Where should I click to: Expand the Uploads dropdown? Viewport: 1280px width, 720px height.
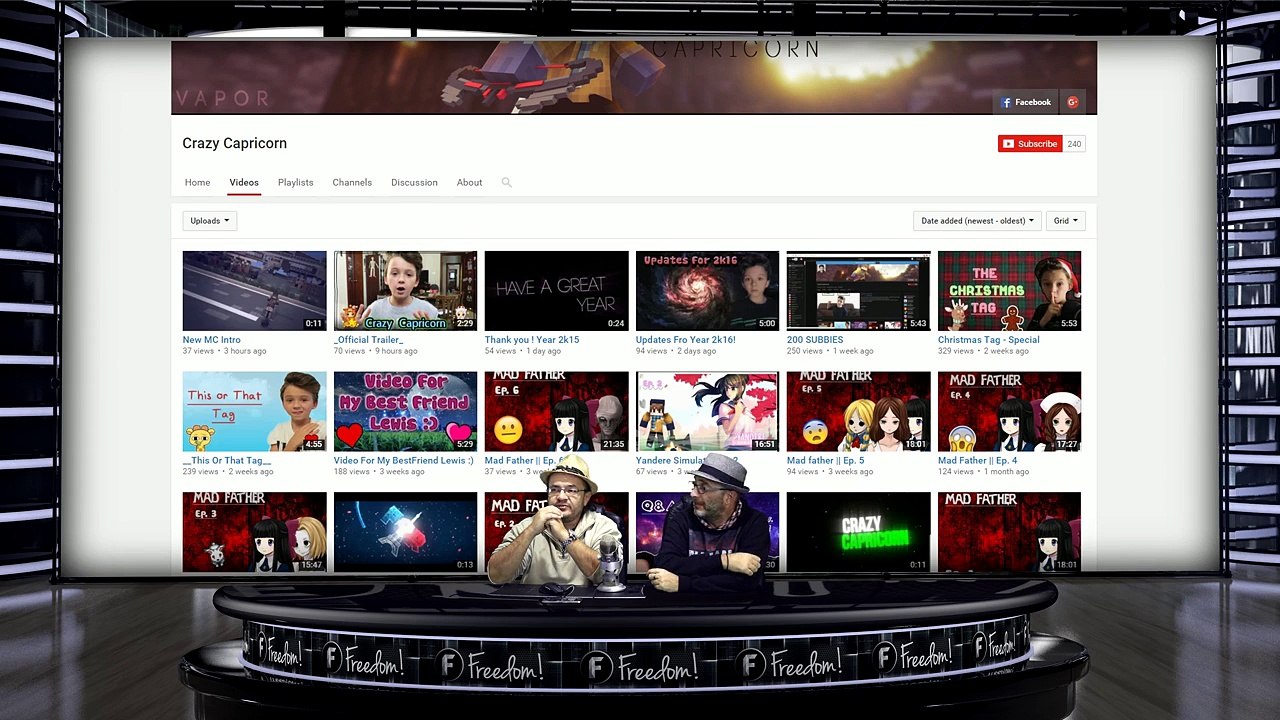210,221
